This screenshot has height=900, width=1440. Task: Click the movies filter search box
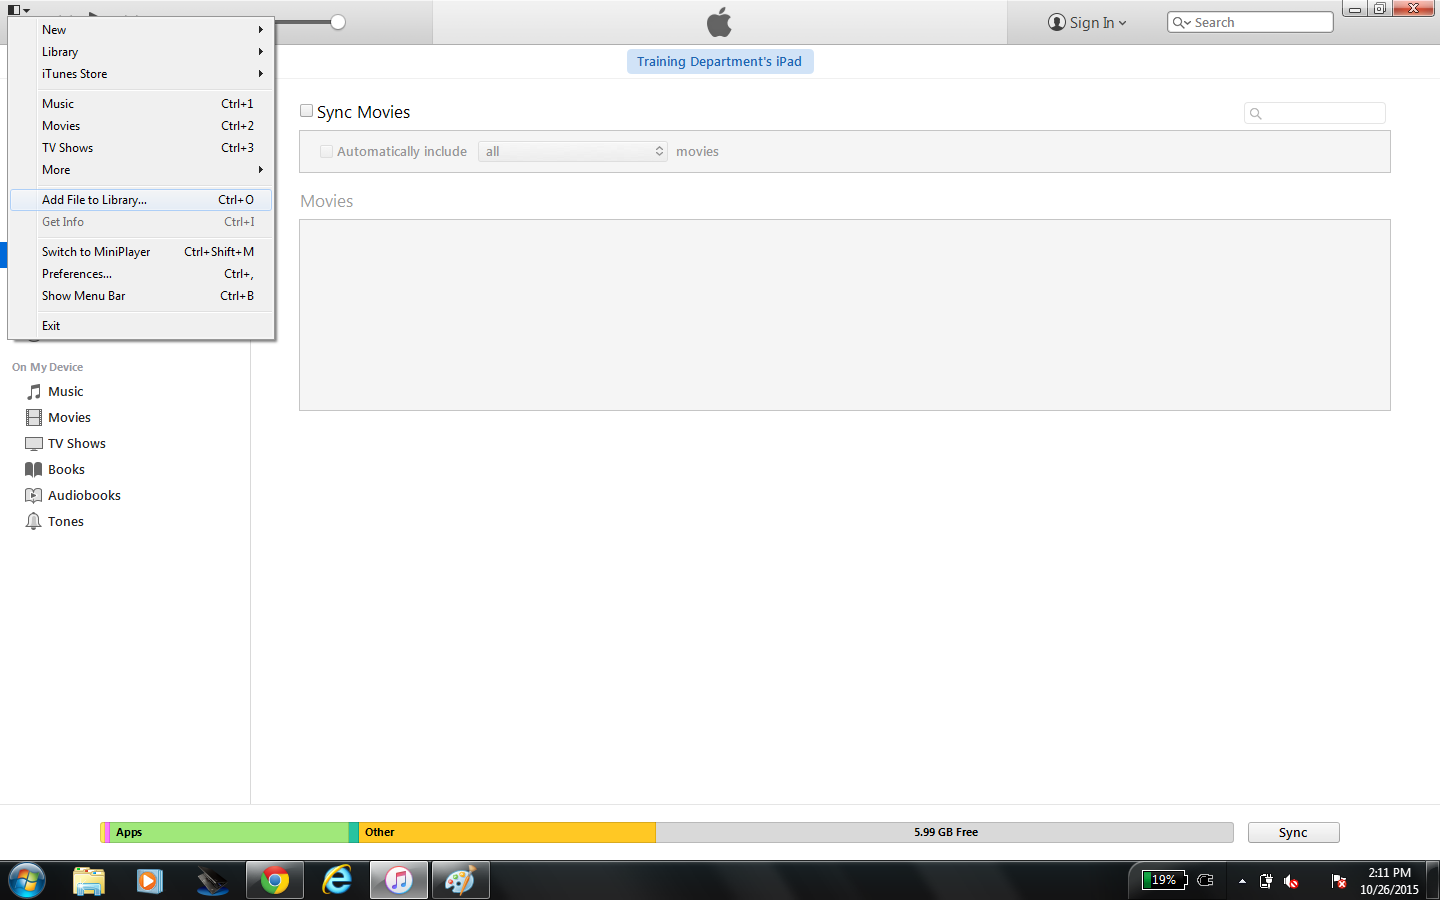pos(1315,113)
